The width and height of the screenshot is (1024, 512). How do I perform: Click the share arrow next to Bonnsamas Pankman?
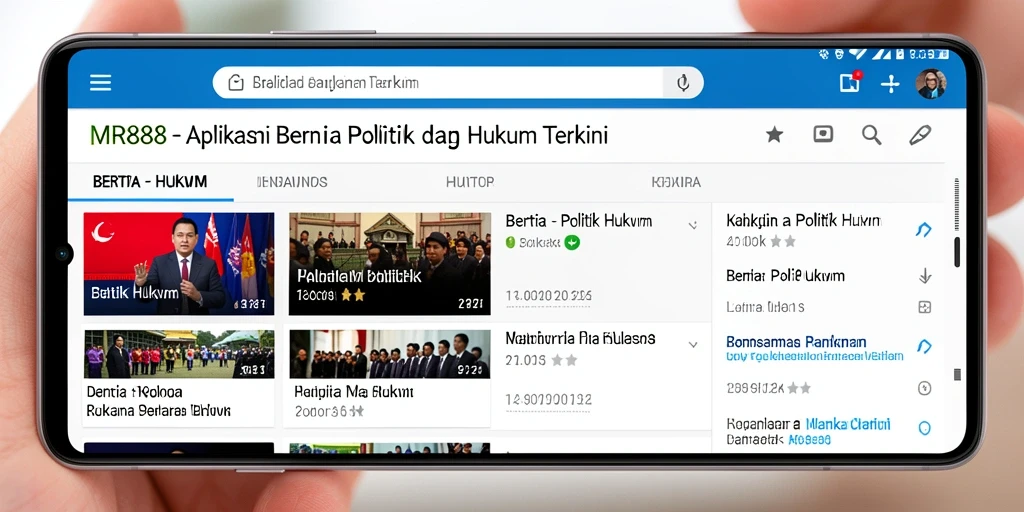point(924,346)
